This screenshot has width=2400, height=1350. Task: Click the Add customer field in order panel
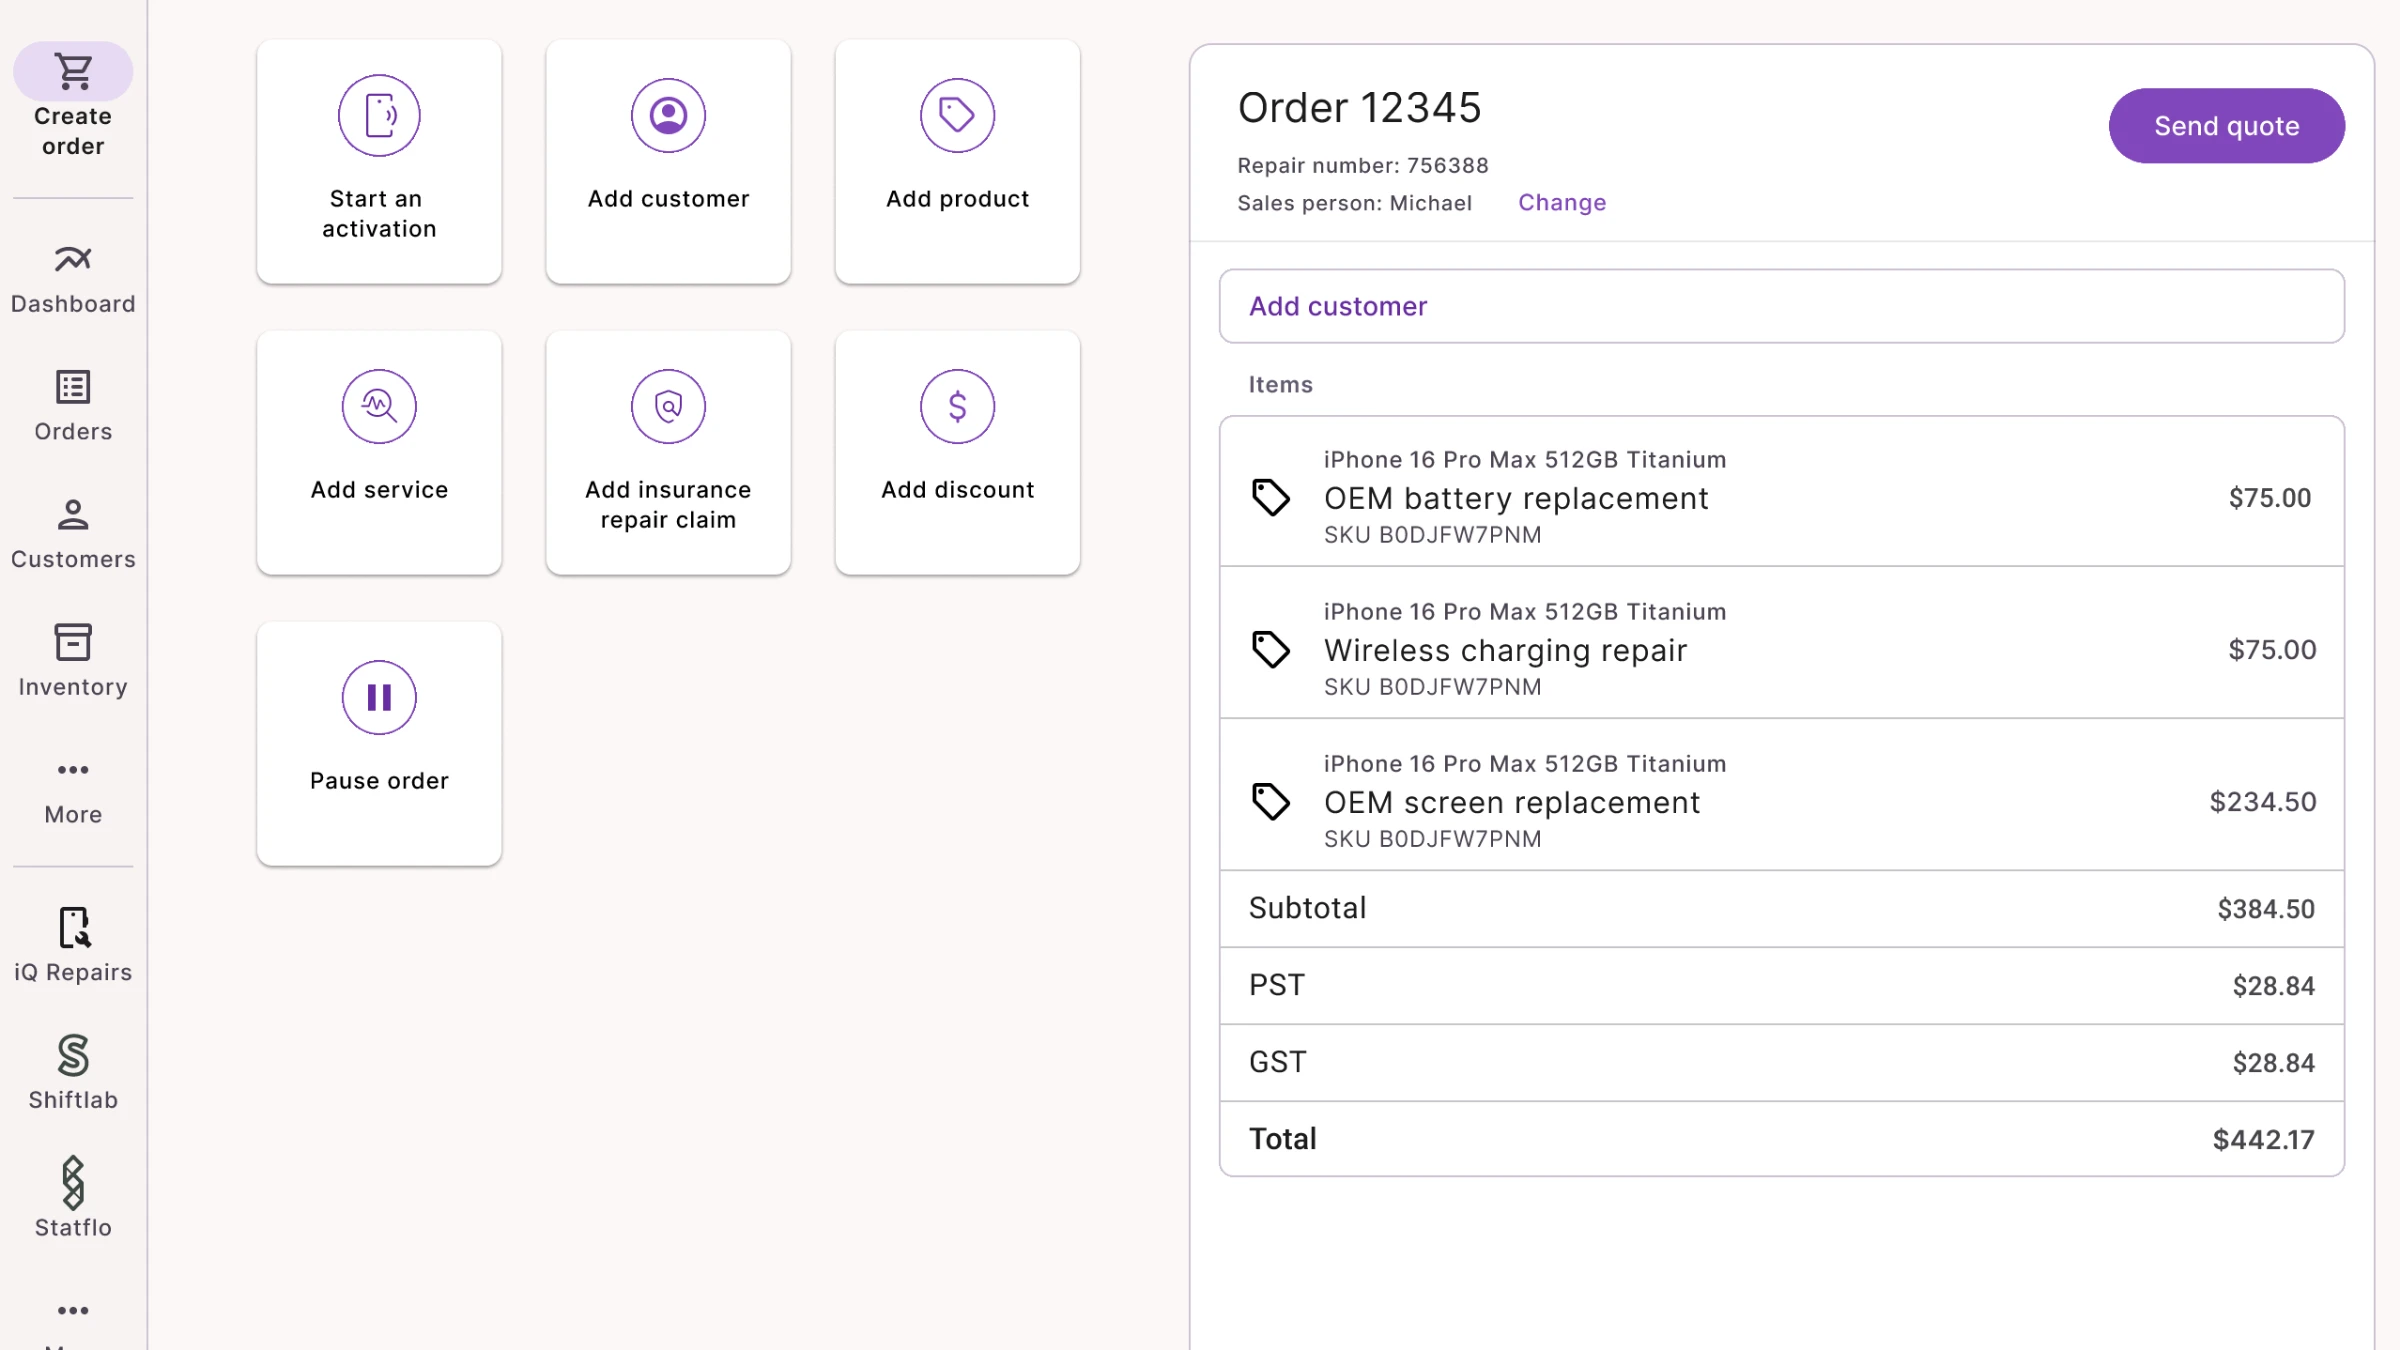1781,306
